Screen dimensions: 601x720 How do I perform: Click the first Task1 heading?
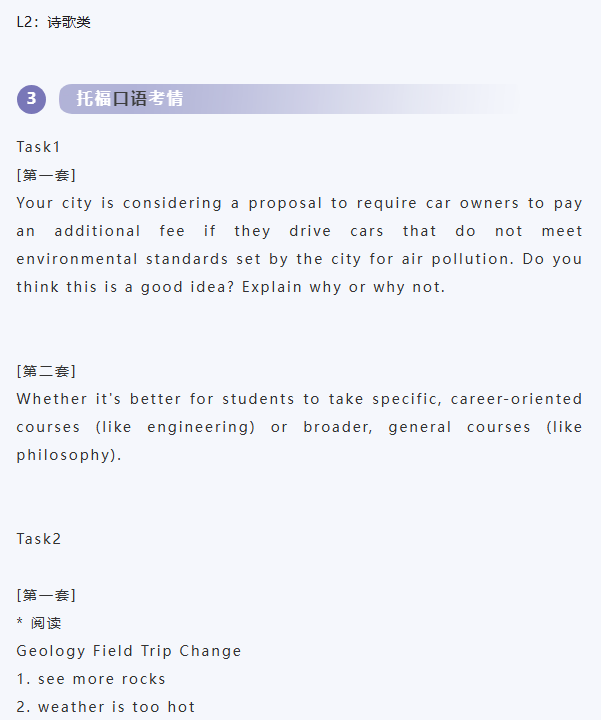39,147
